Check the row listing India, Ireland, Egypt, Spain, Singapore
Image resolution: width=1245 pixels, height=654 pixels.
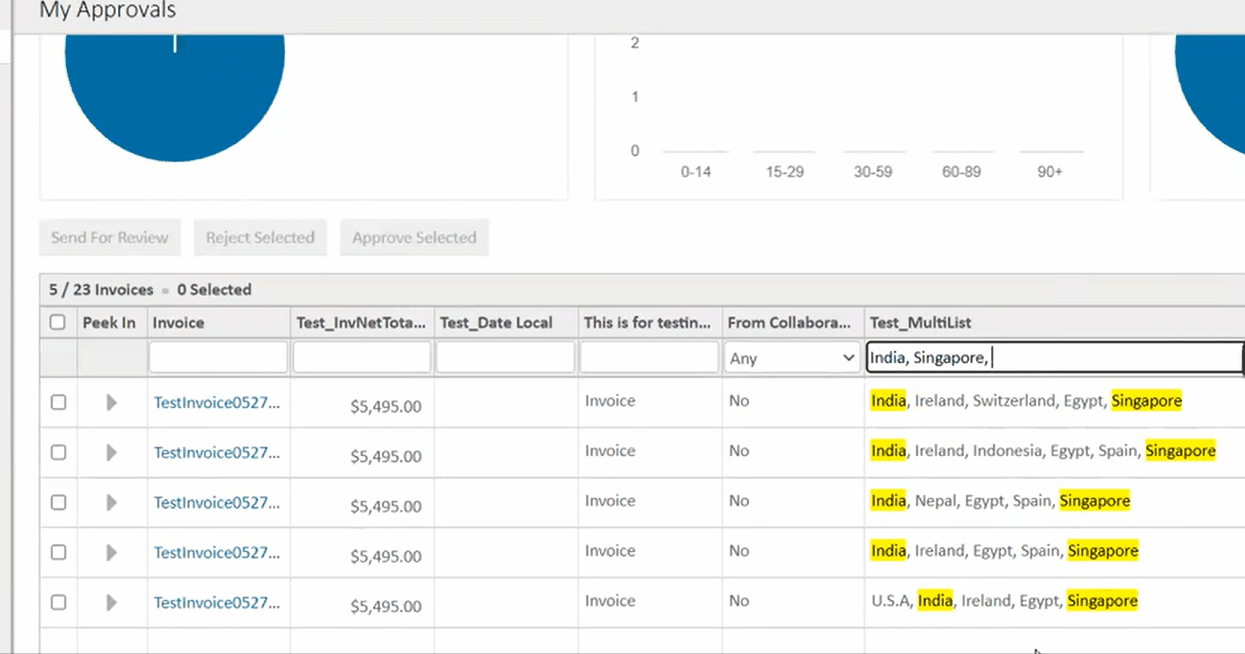point(58,552)
